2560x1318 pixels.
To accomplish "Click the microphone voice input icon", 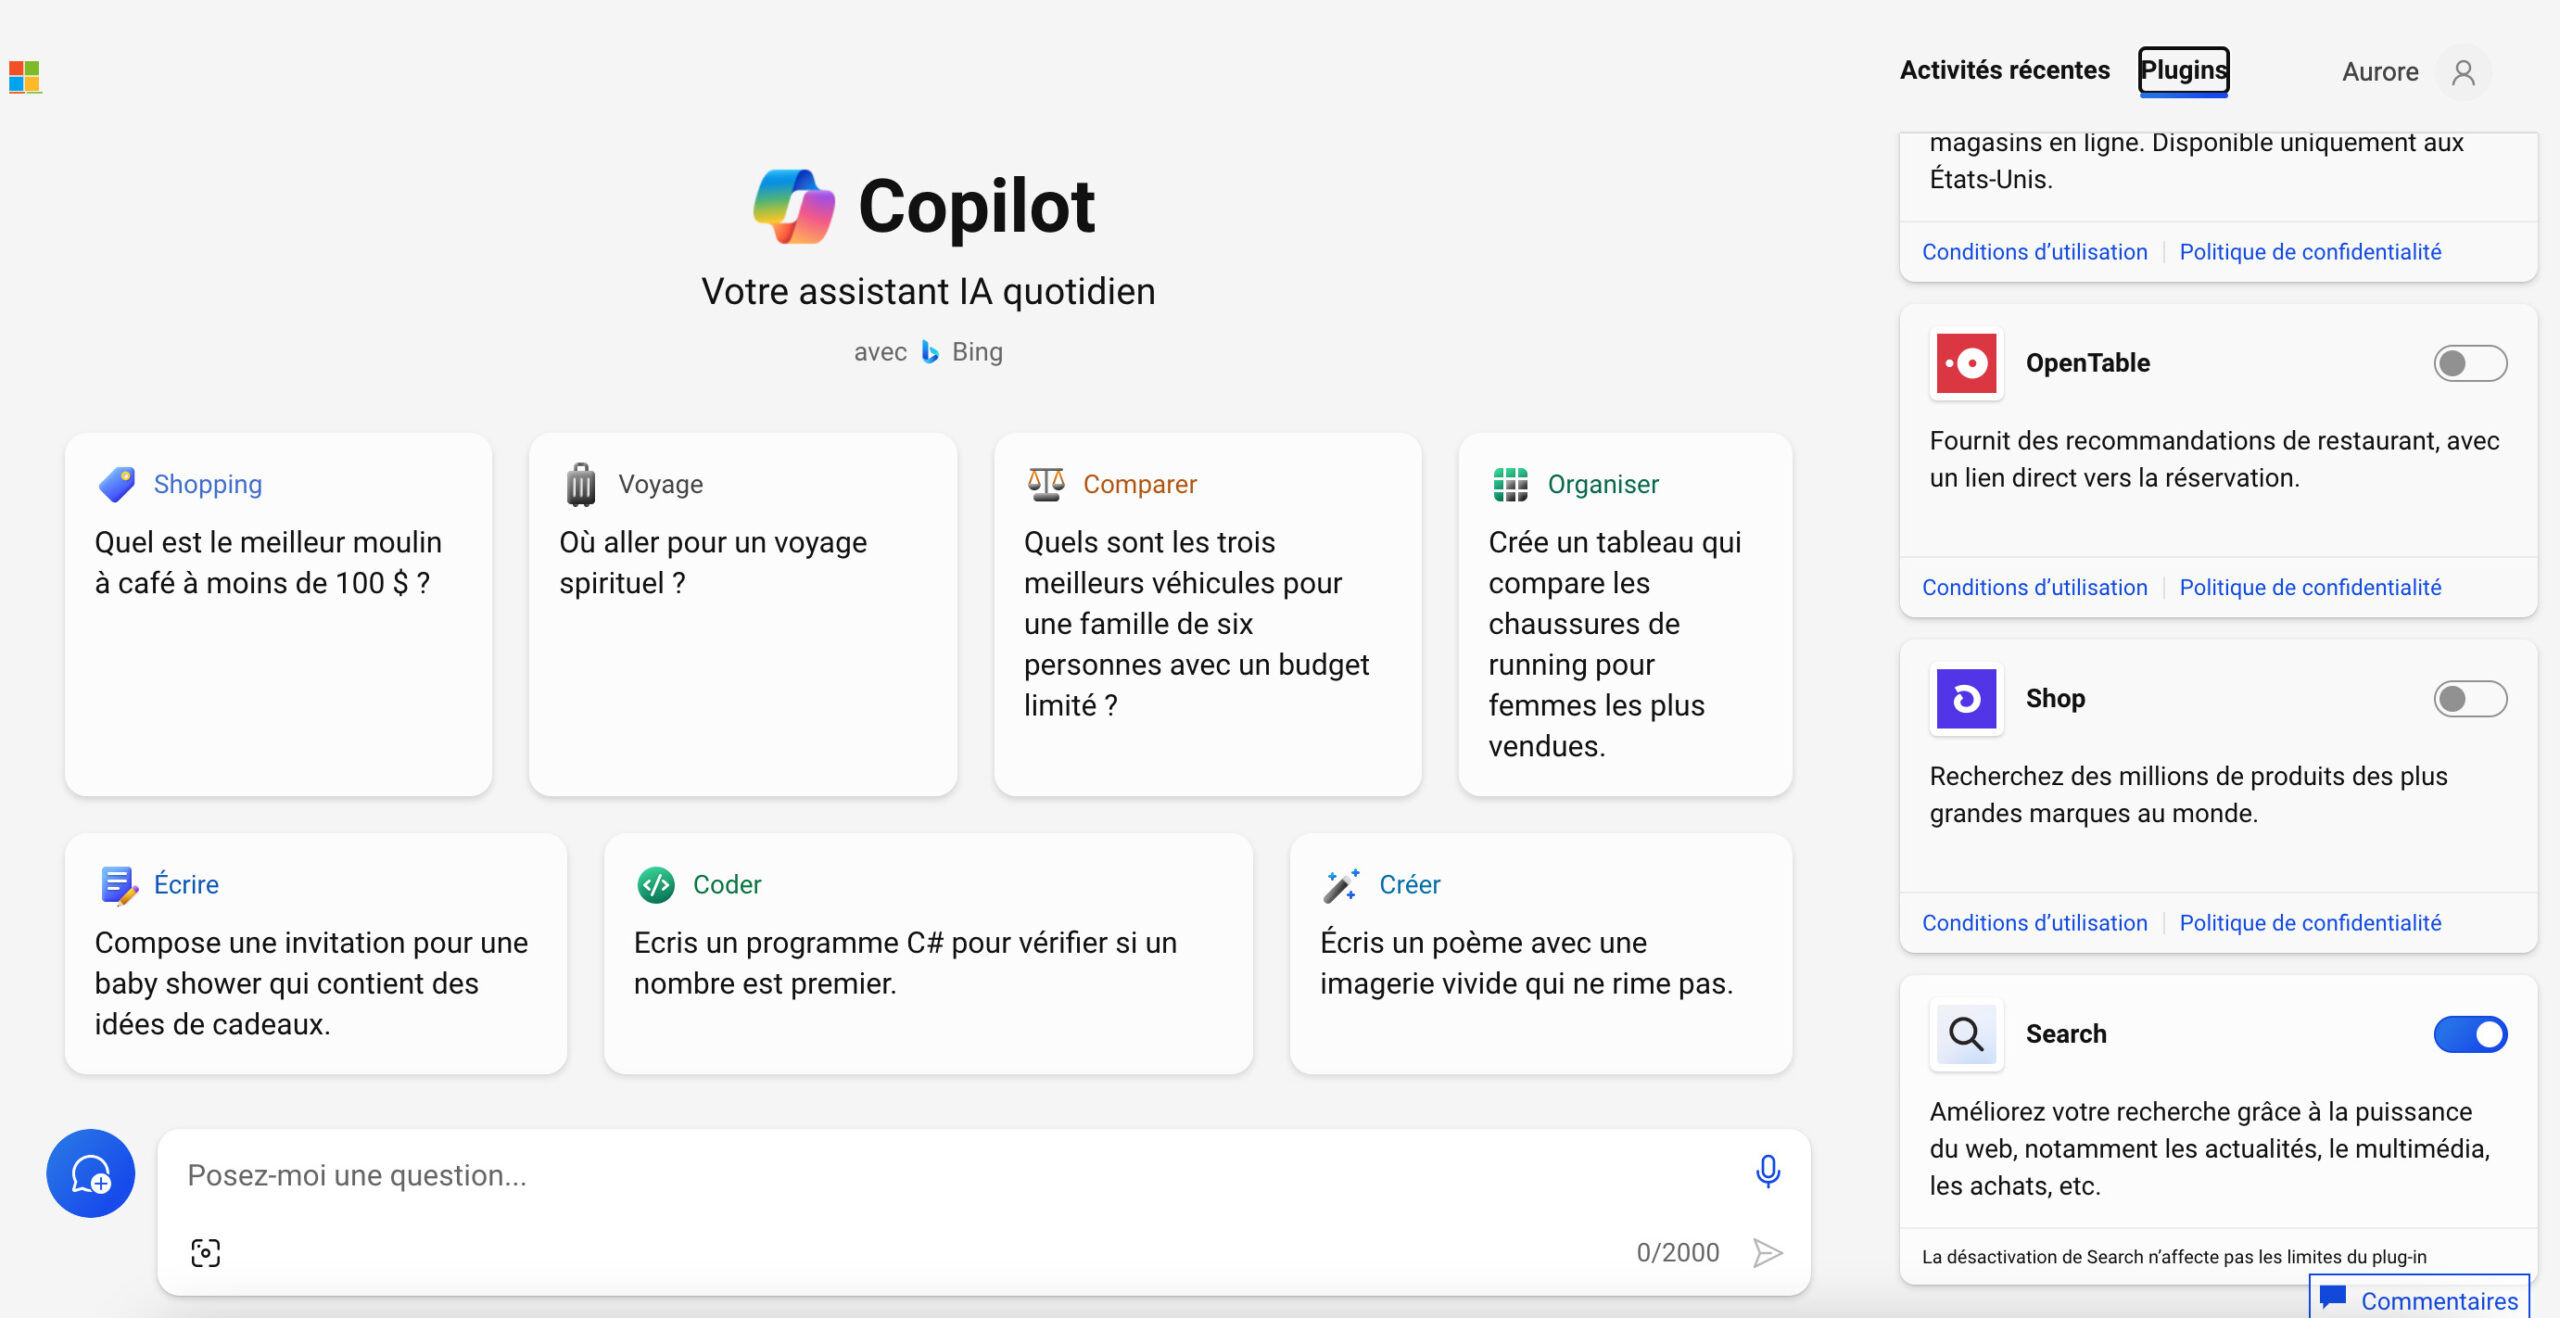I will (1767, 1171).
